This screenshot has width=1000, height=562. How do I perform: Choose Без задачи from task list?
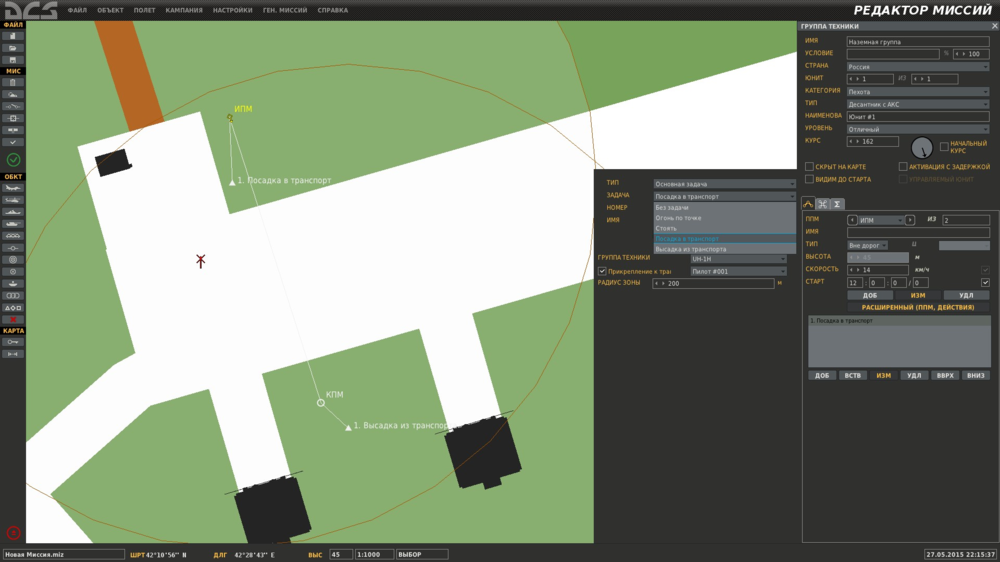[x=724, y=207]
